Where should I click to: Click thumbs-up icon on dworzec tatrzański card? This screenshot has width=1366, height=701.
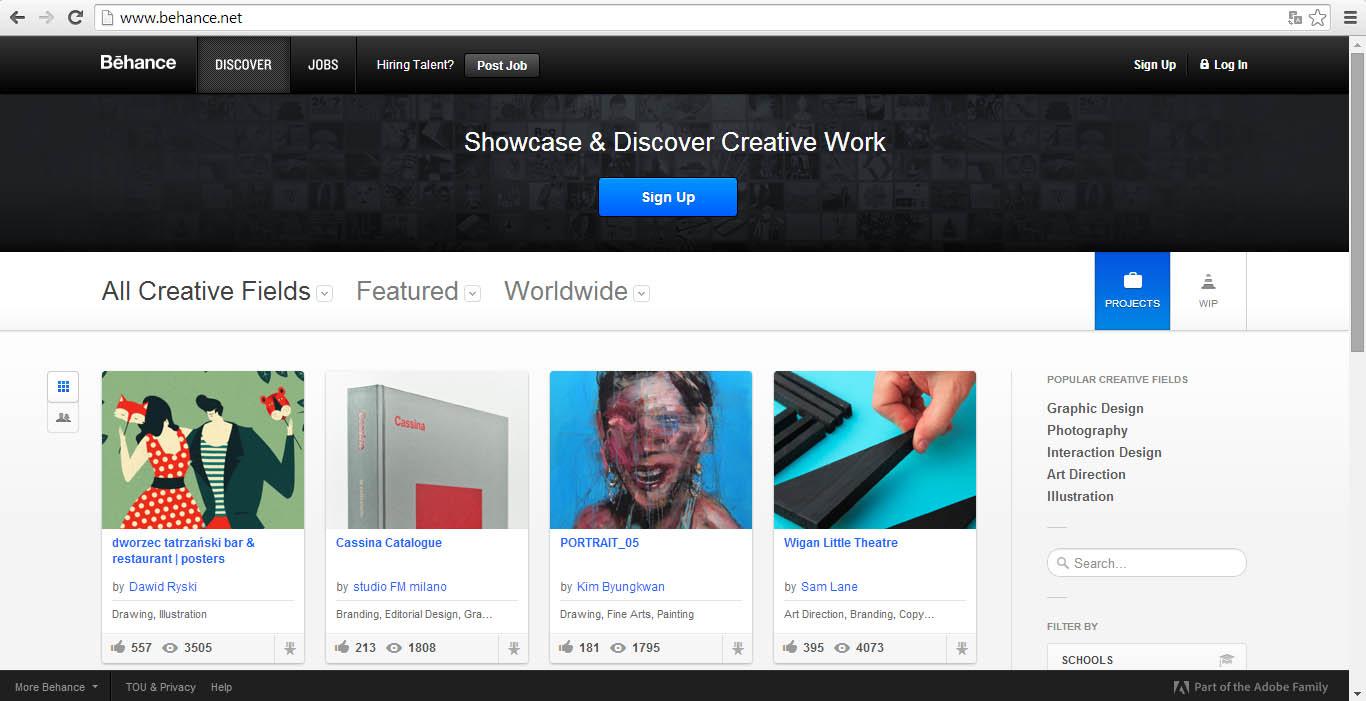click(118, 647)
